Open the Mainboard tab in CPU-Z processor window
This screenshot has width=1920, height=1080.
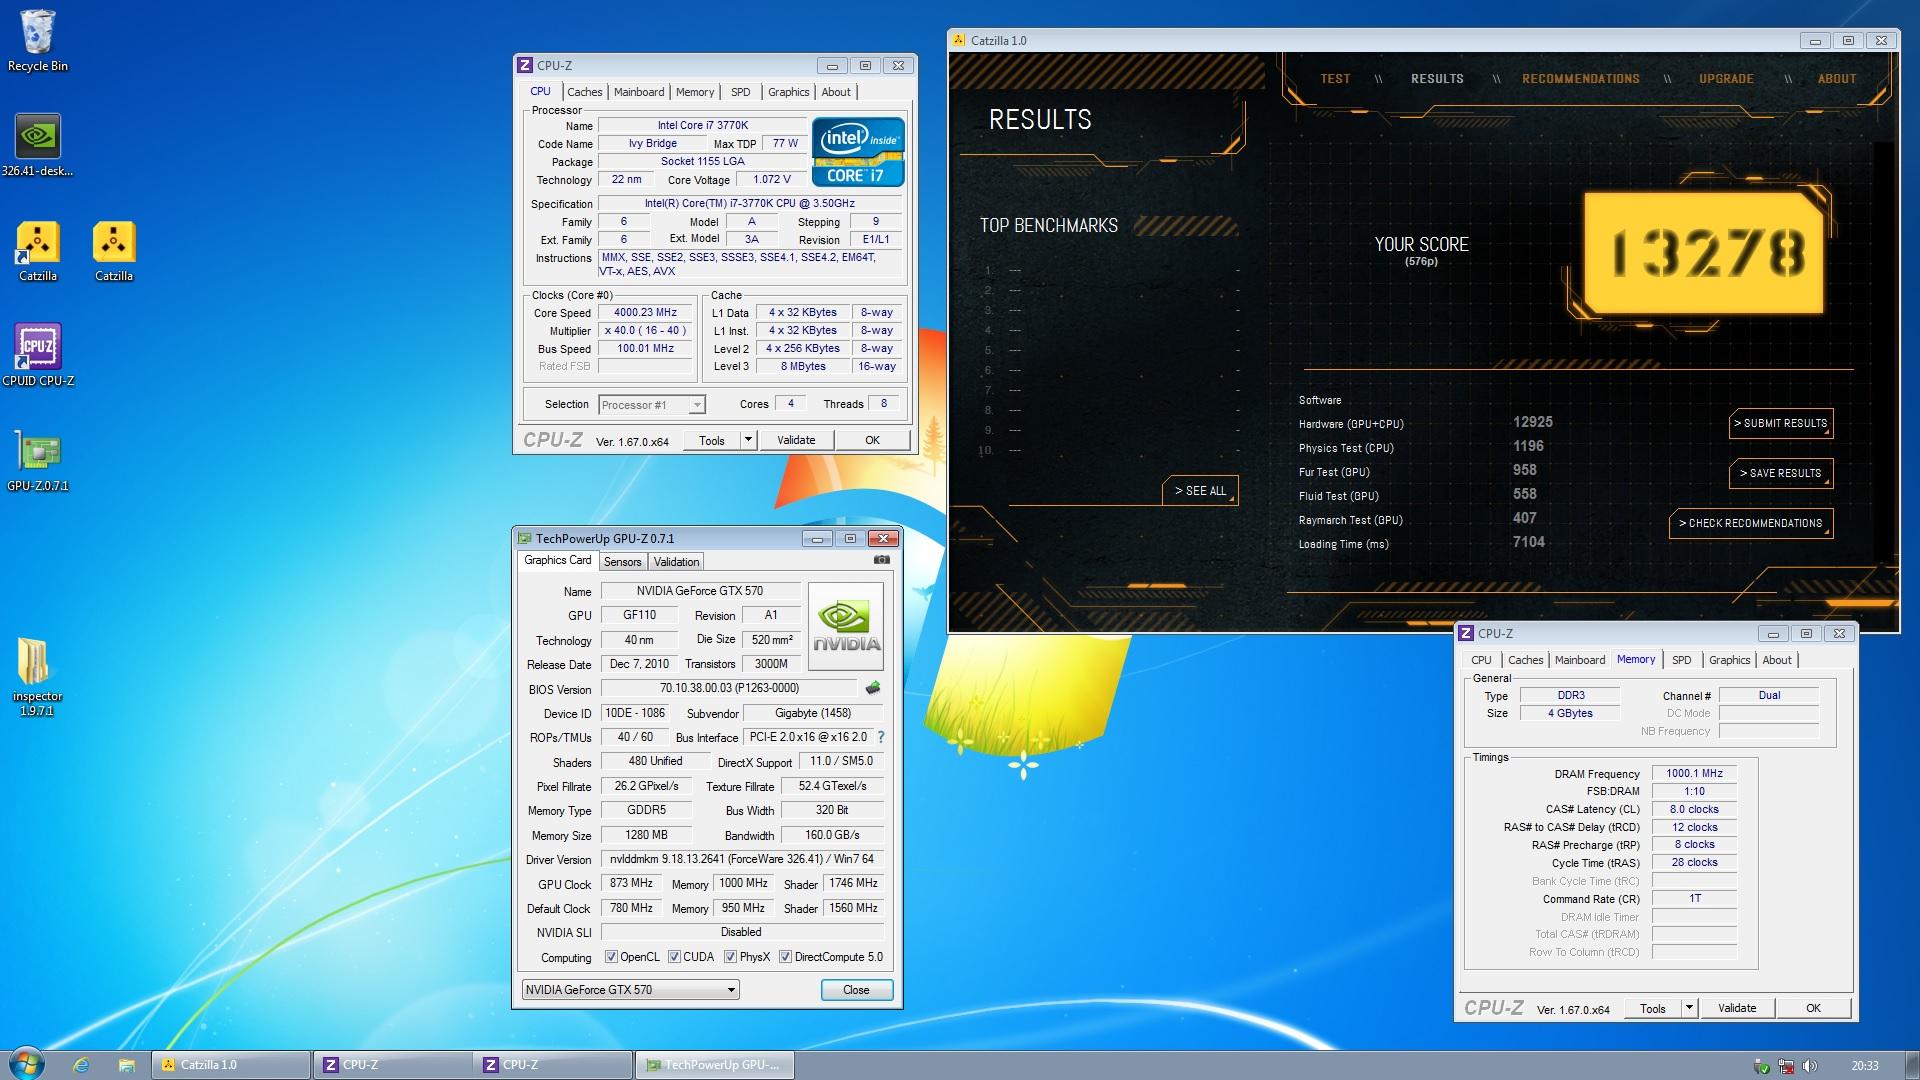pos(639,92)
